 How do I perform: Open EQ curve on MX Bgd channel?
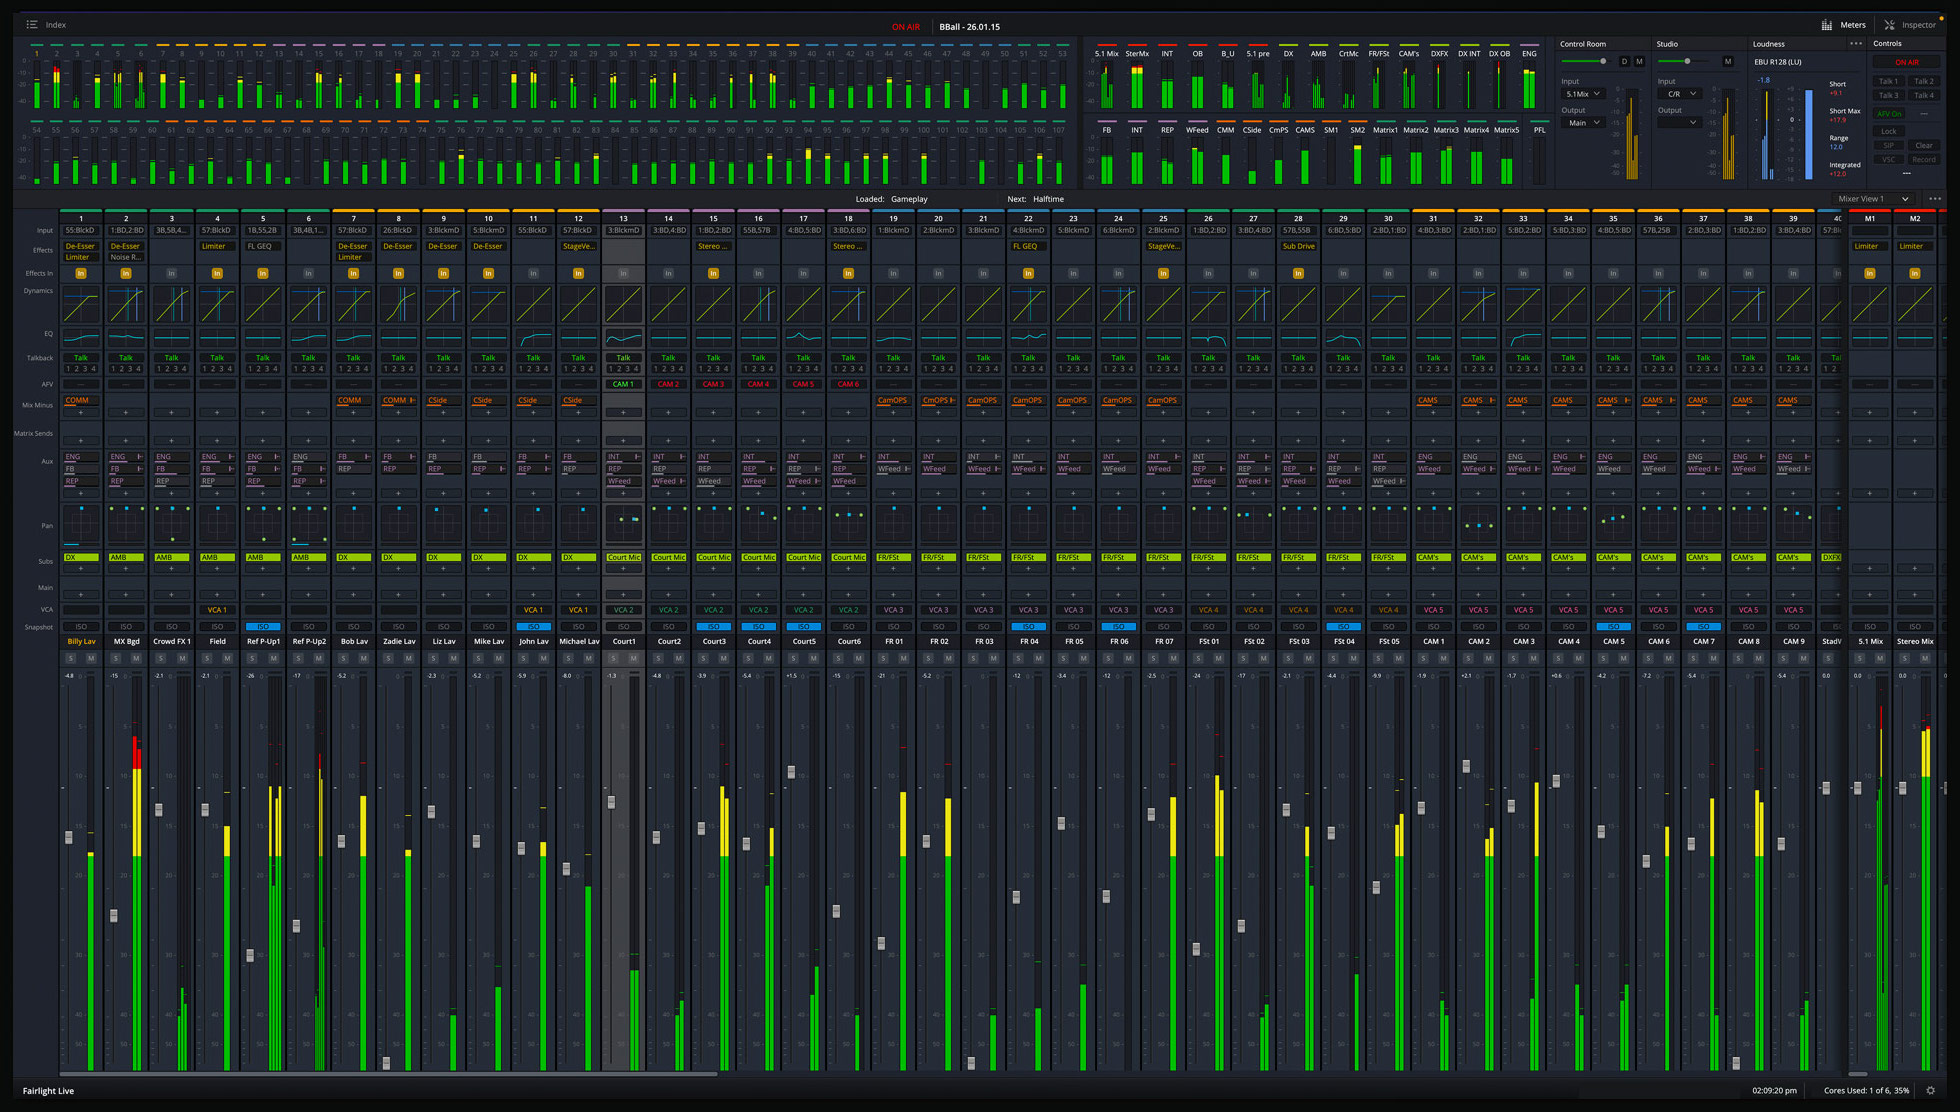pos(126,337)
